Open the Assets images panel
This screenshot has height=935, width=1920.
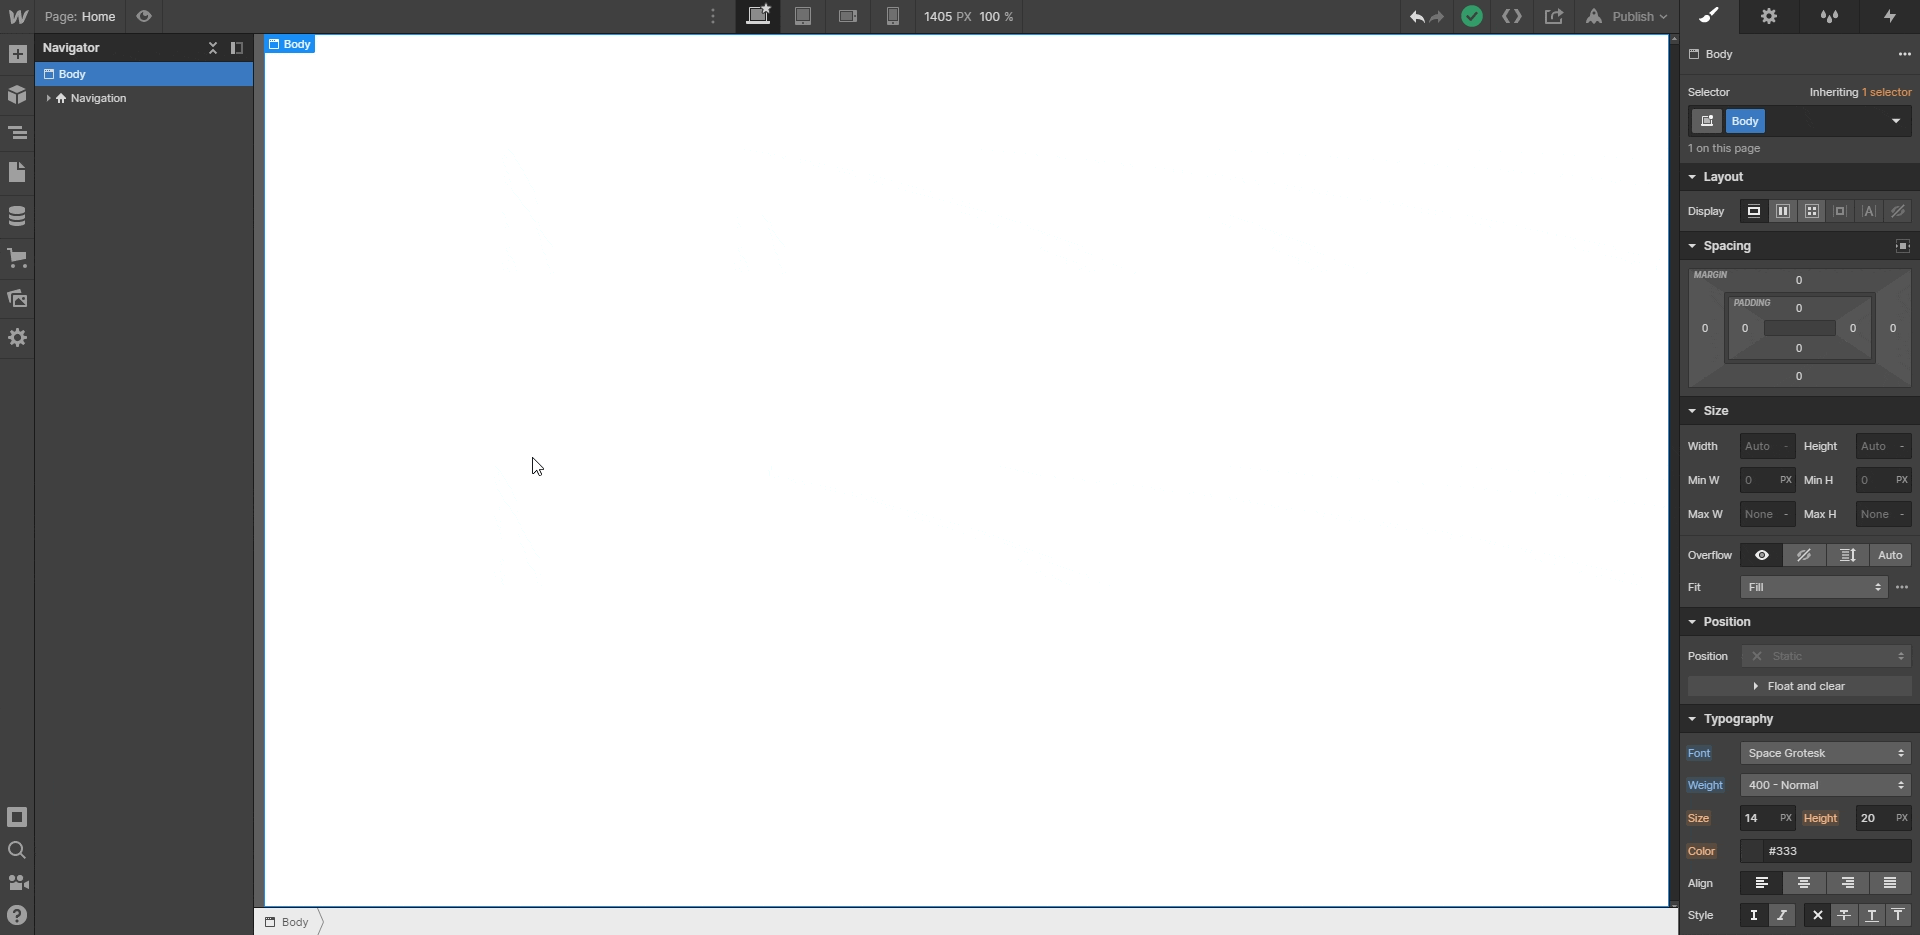point(17,298)
